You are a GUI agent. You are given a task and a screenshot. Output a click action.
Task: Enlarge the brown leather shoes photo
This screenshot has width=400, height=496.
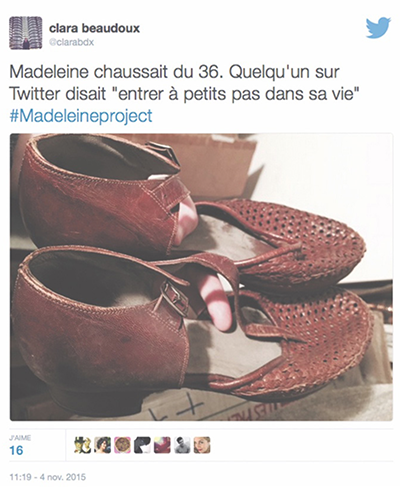point(201,277)
